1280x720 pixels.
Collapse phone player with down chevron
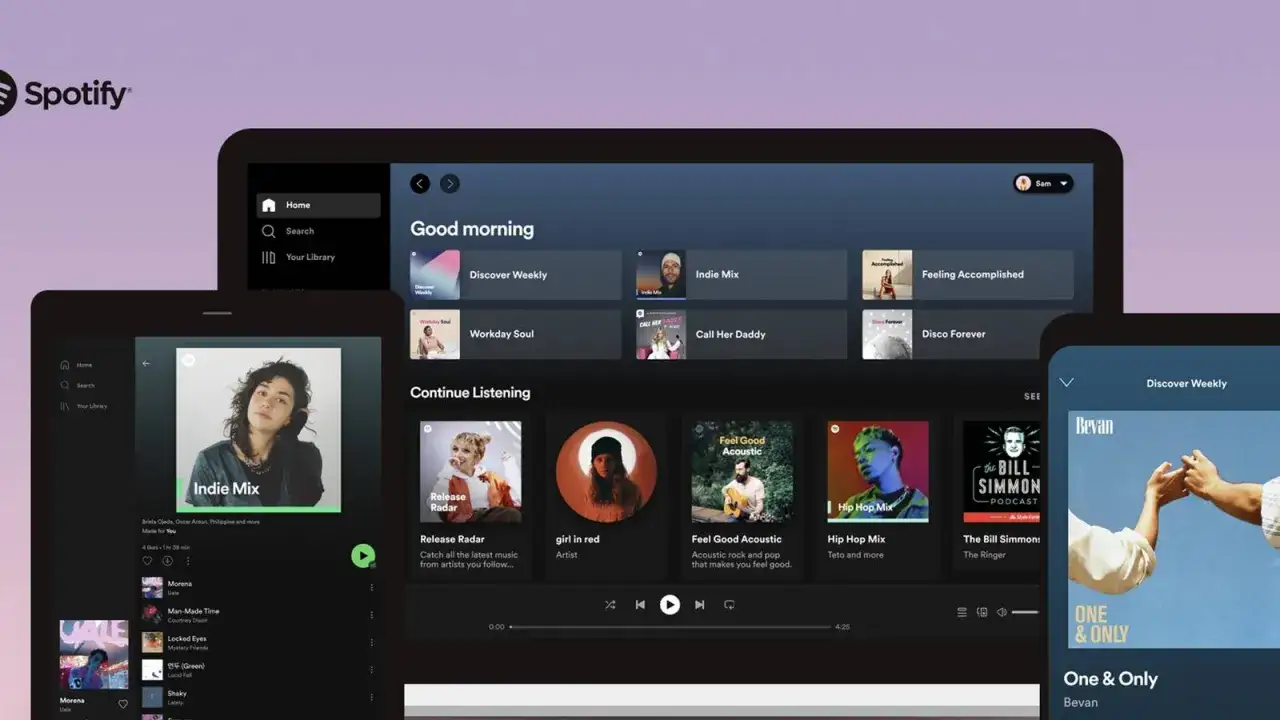coord(1067,383)
